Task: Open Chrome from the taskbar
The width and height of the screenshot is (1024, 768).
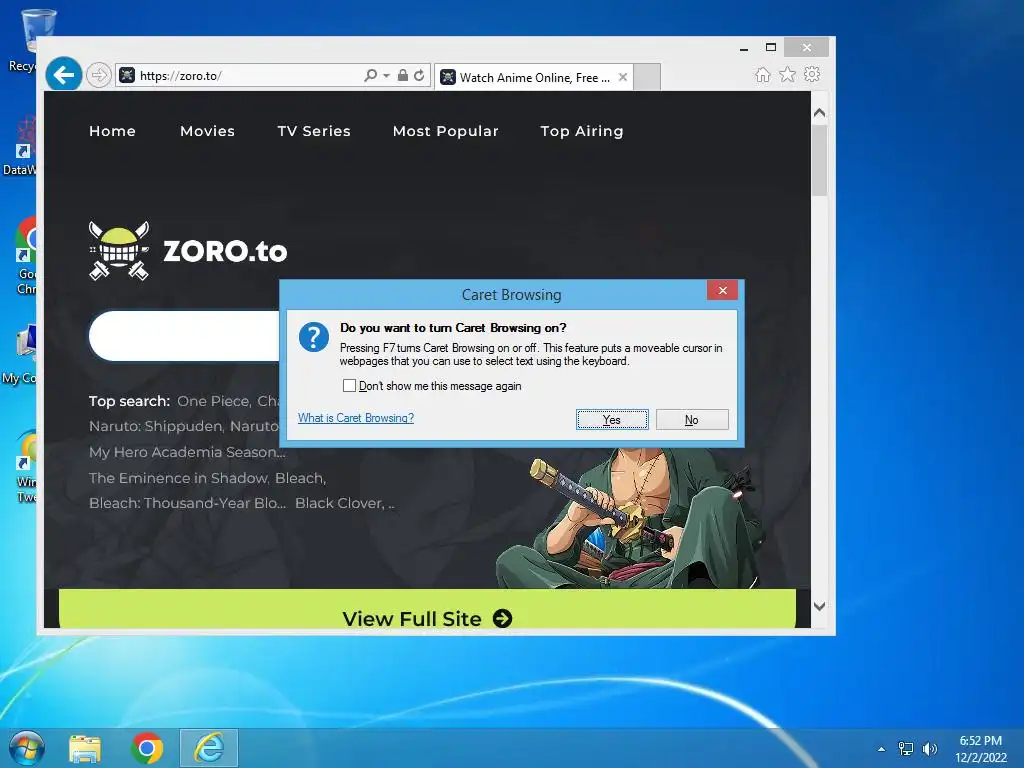Action: [x=147, y=748]
